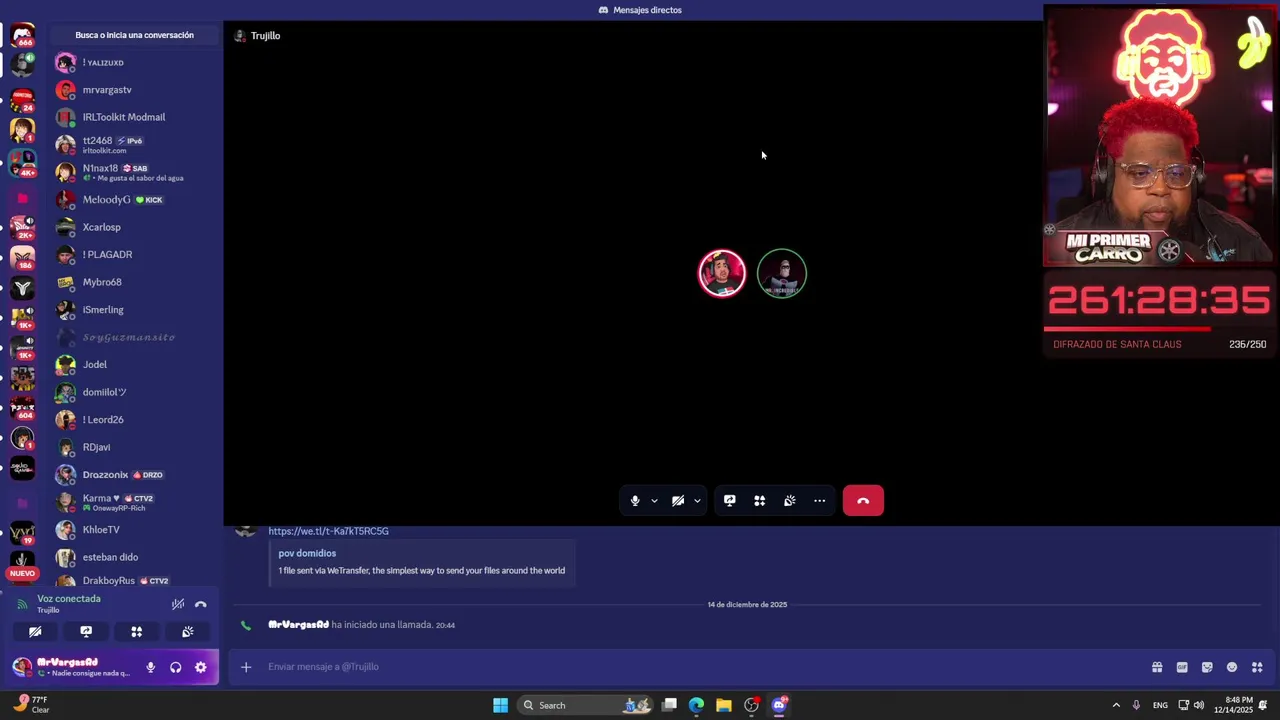Launch activity from sidebar voice panel

click(x=137, y=632)
